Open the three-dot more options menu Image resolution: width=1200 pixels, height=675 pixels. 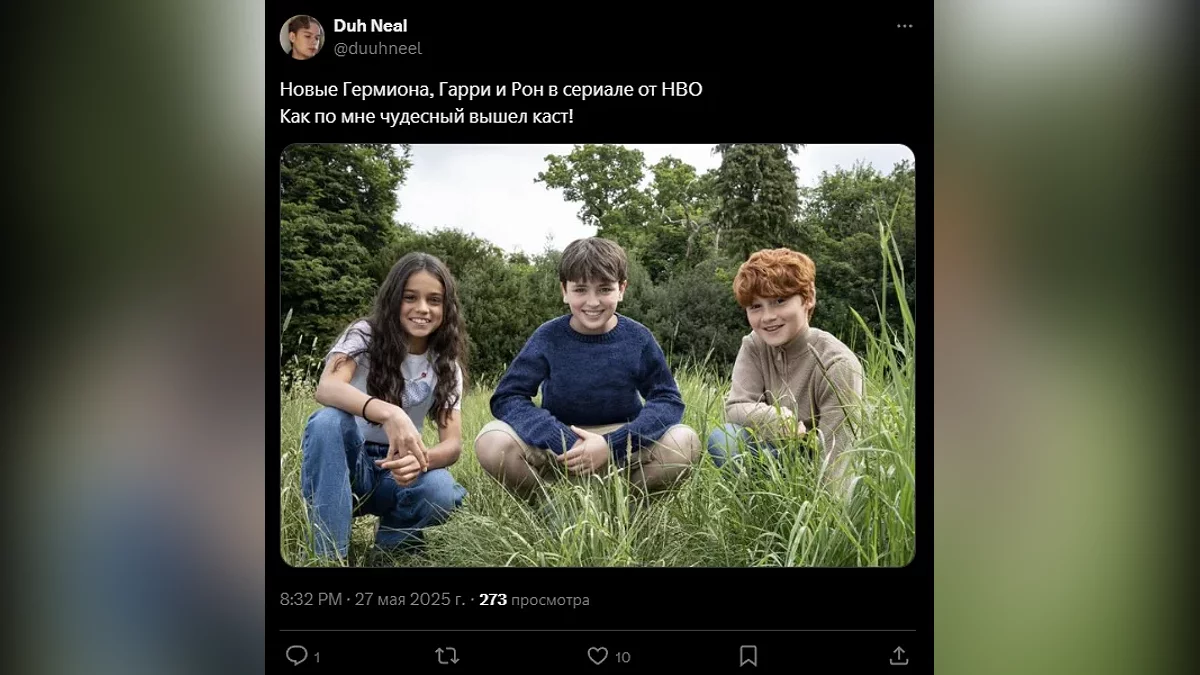tap(904, 26)
